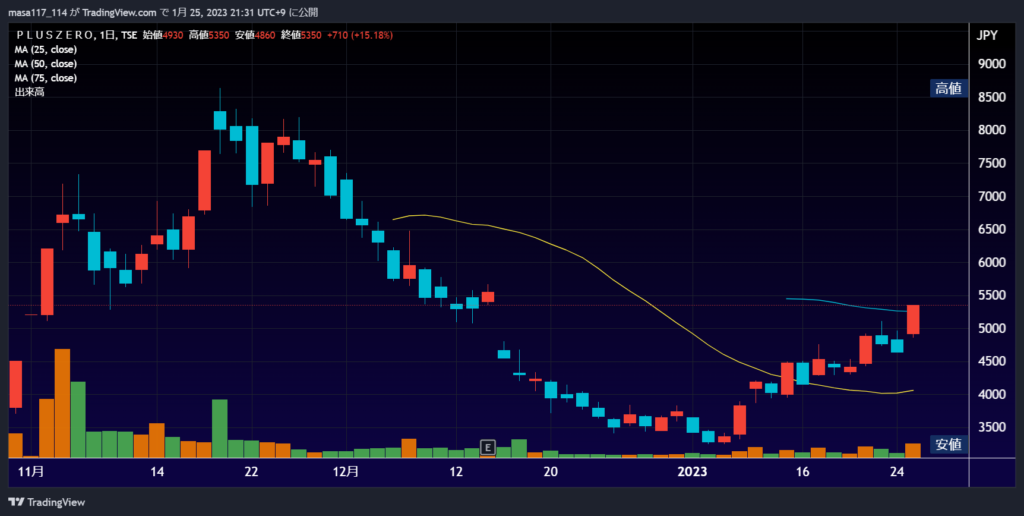Click the 7000 price axis label
Image resolution: width=1024 pixels, height=516 pixels.
click(x=992, y=196)
